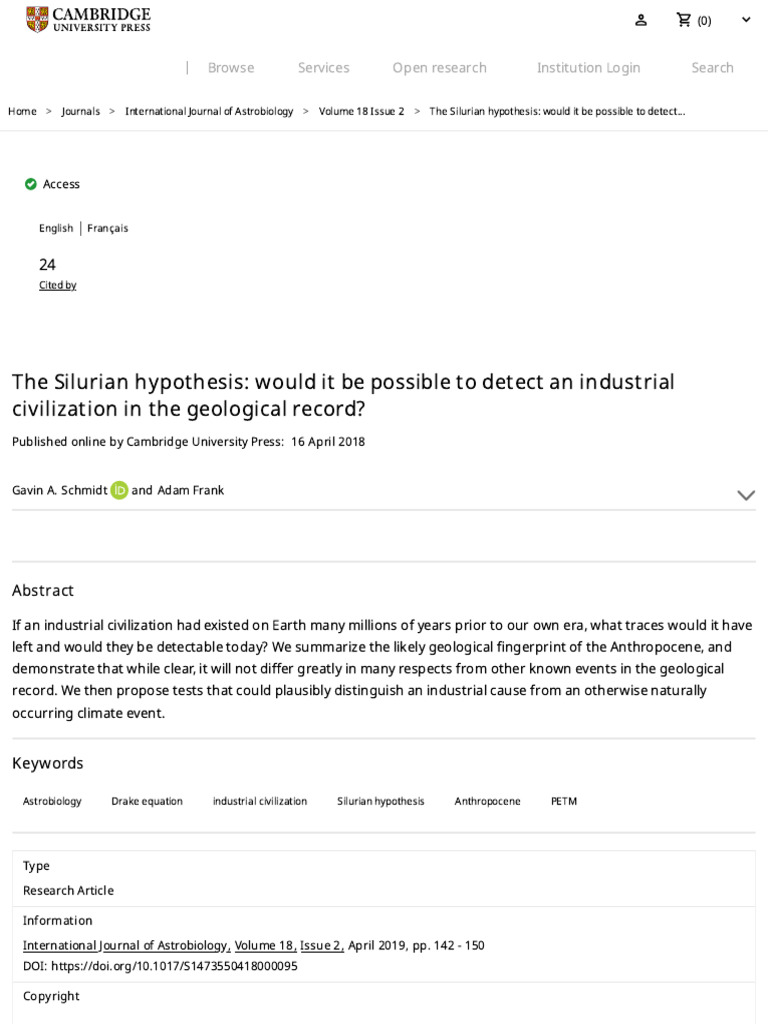Click the ORCID icon beside Gavin A. Schmidt
This screenshot has width=768, height=1024.
click(x=119, y=490)
